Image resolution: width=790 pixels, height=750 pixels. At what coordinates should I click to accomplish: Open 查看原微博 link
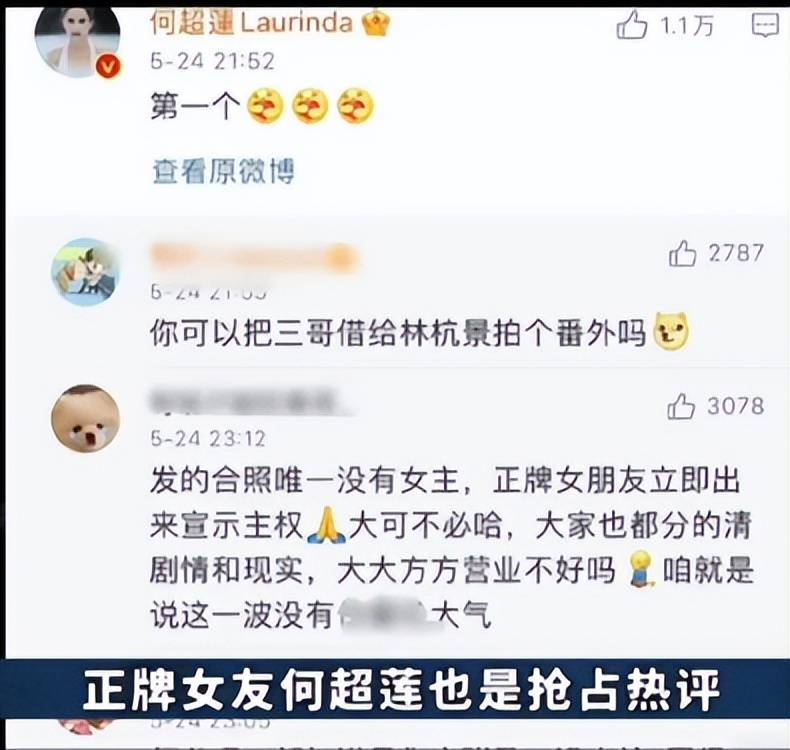point(223,172)
